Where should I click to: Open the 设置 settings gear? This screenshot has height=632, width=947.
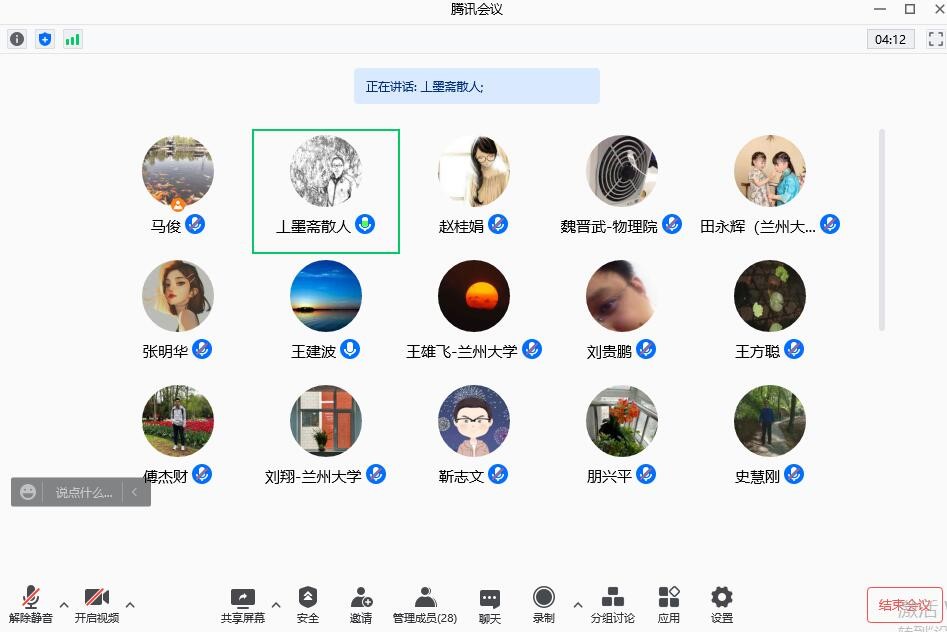[722, 604]
